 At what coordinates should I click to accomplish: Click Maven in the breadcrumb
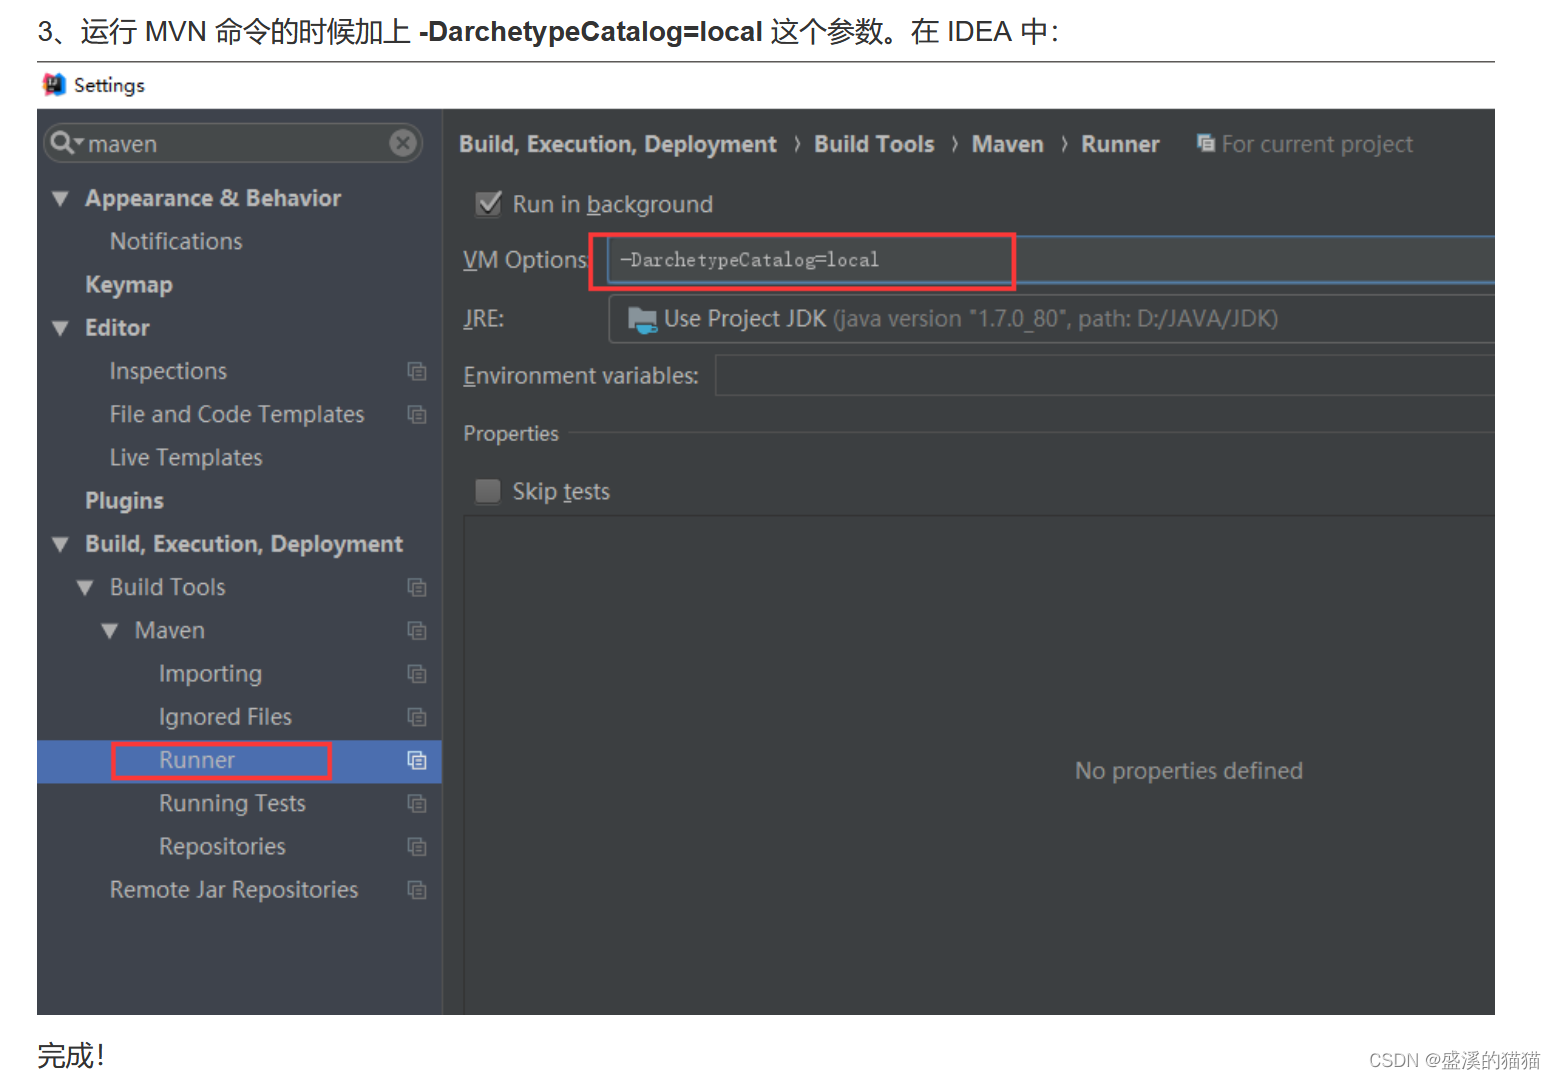point(1007,144)
